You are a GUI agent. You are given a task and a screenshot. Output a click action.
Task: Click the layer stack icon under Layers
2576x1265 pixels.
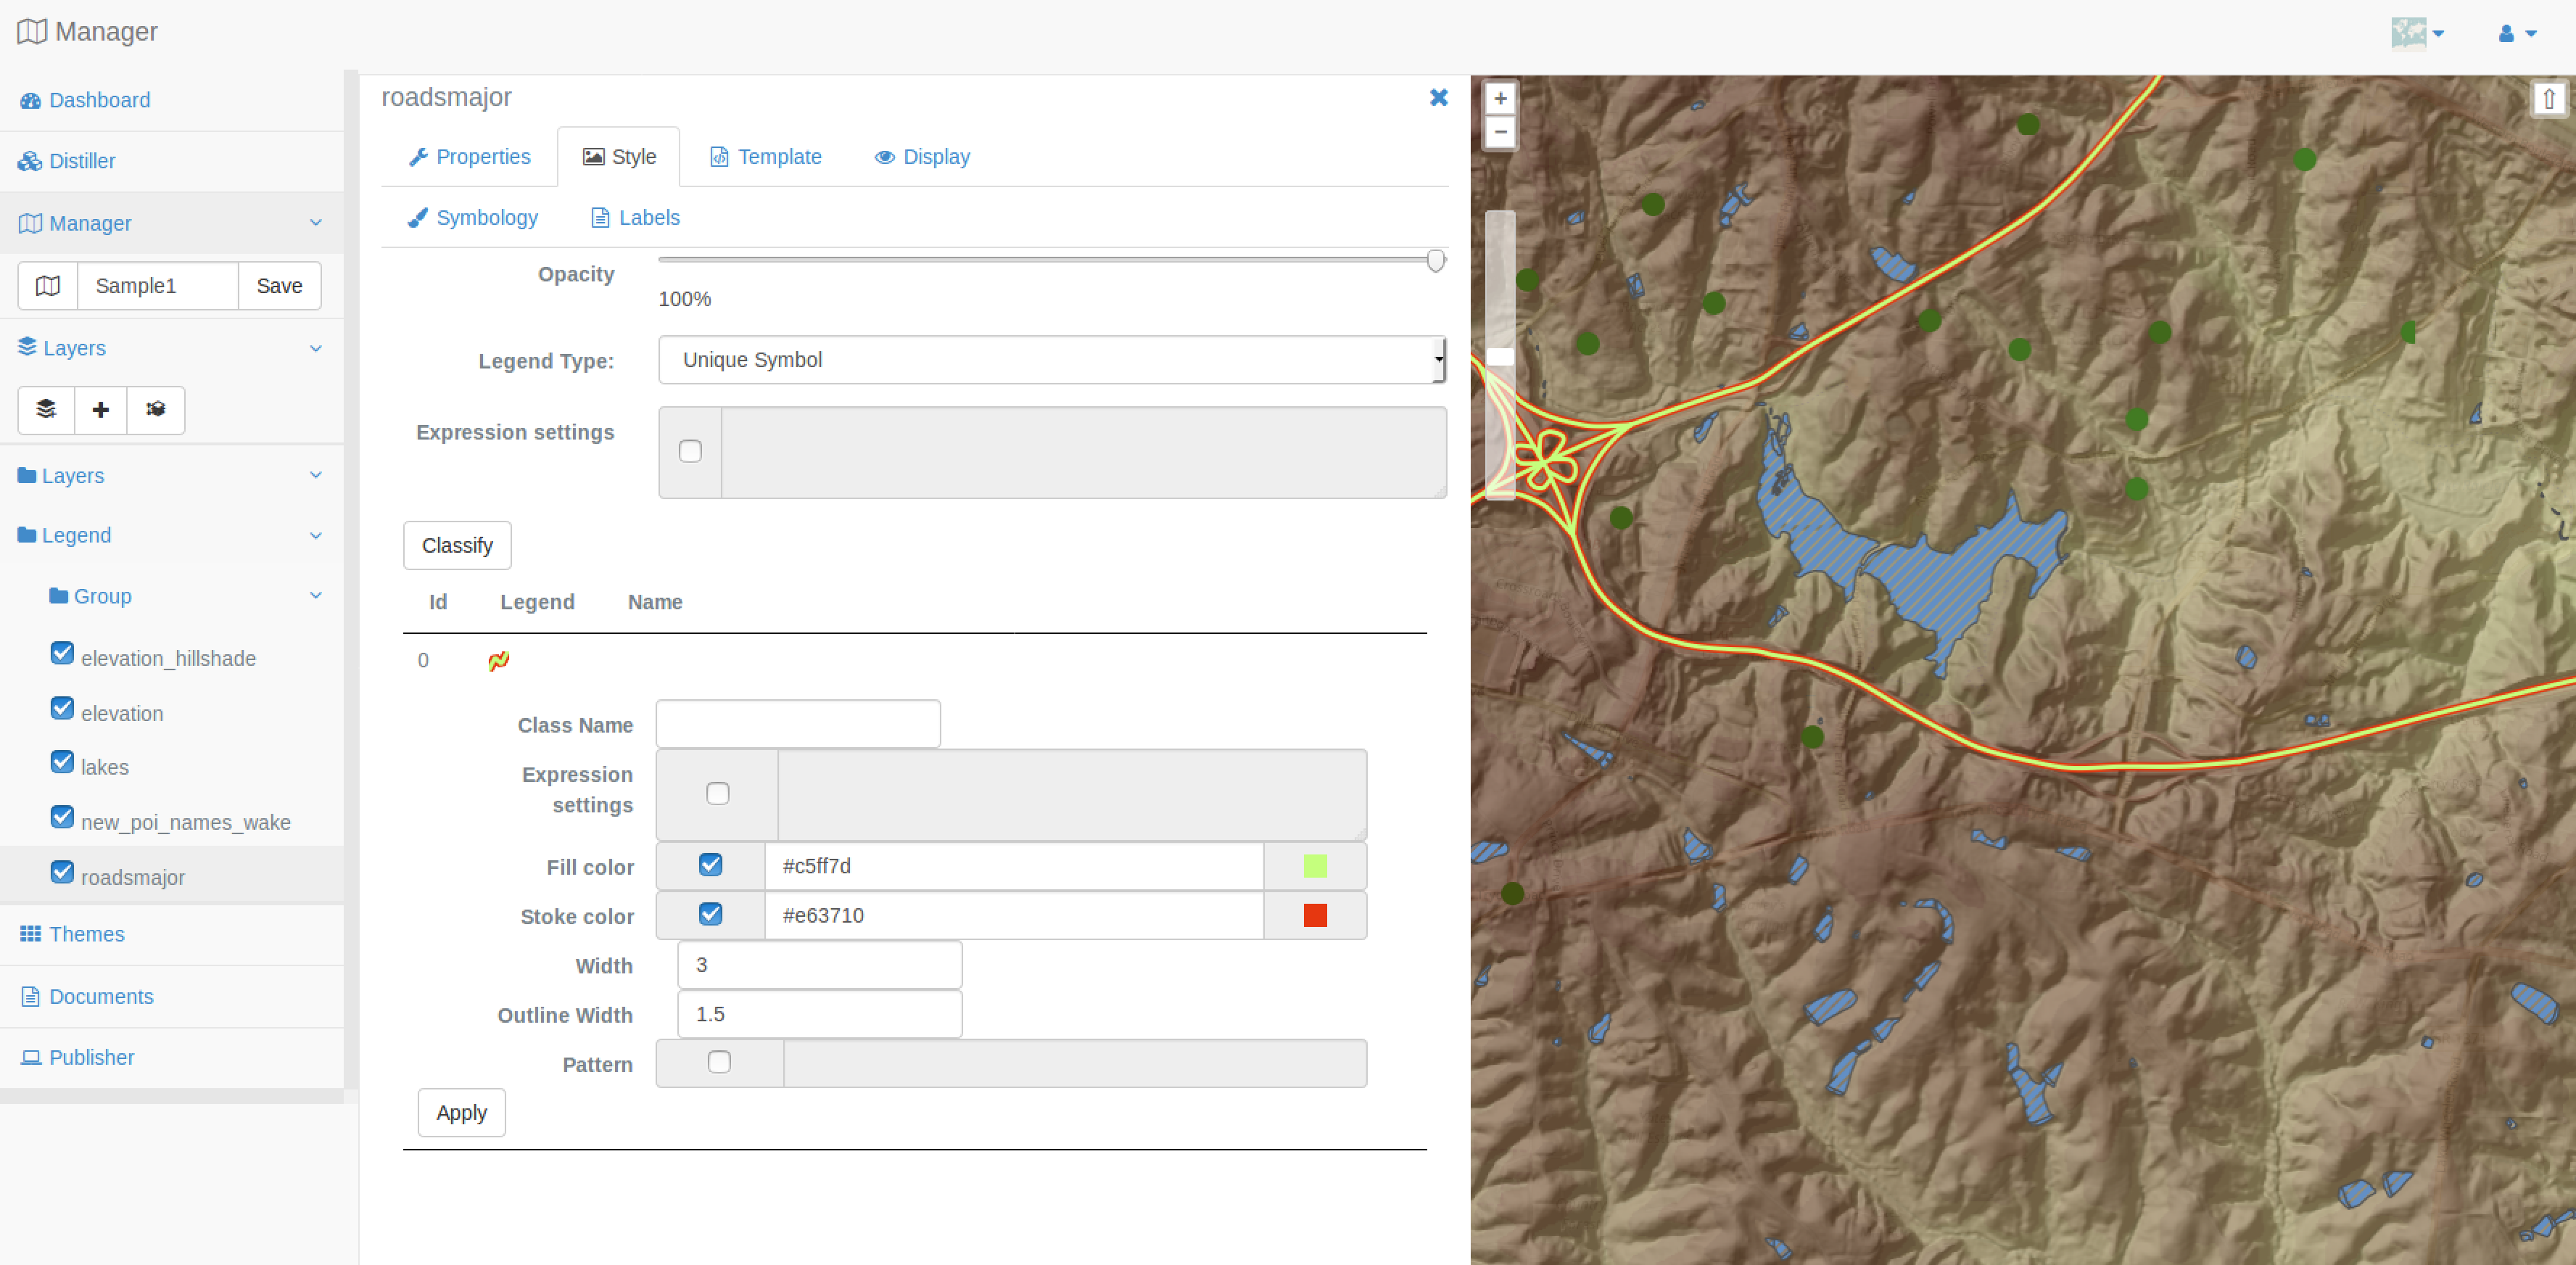[x=45, y=410]
